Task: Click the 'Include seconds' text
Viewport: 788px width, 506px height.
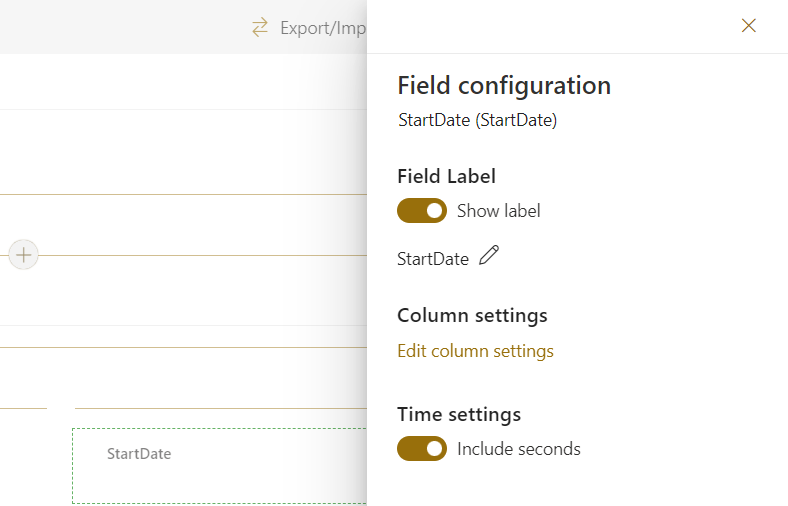Action: coord(518,449)
